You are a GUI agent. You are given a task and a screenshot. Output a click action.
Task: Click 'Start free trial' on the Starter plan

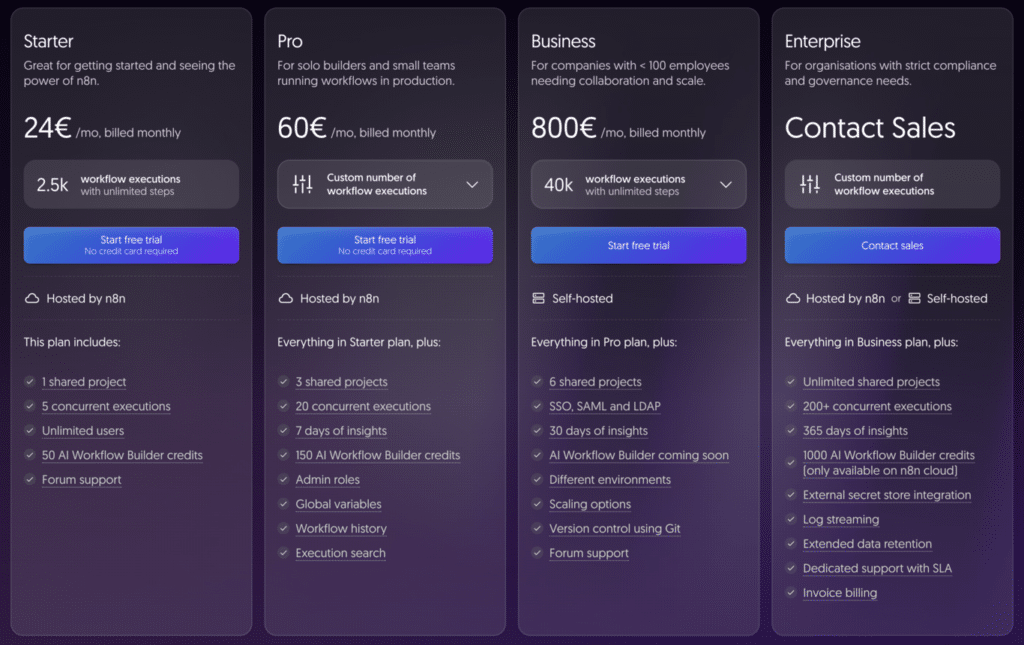[x=131, y=245]
